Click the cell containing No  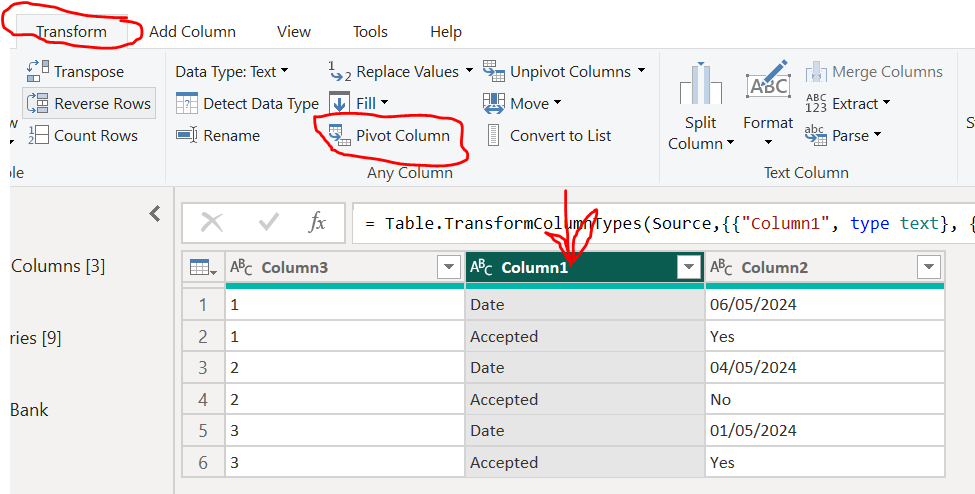(825, 399)
